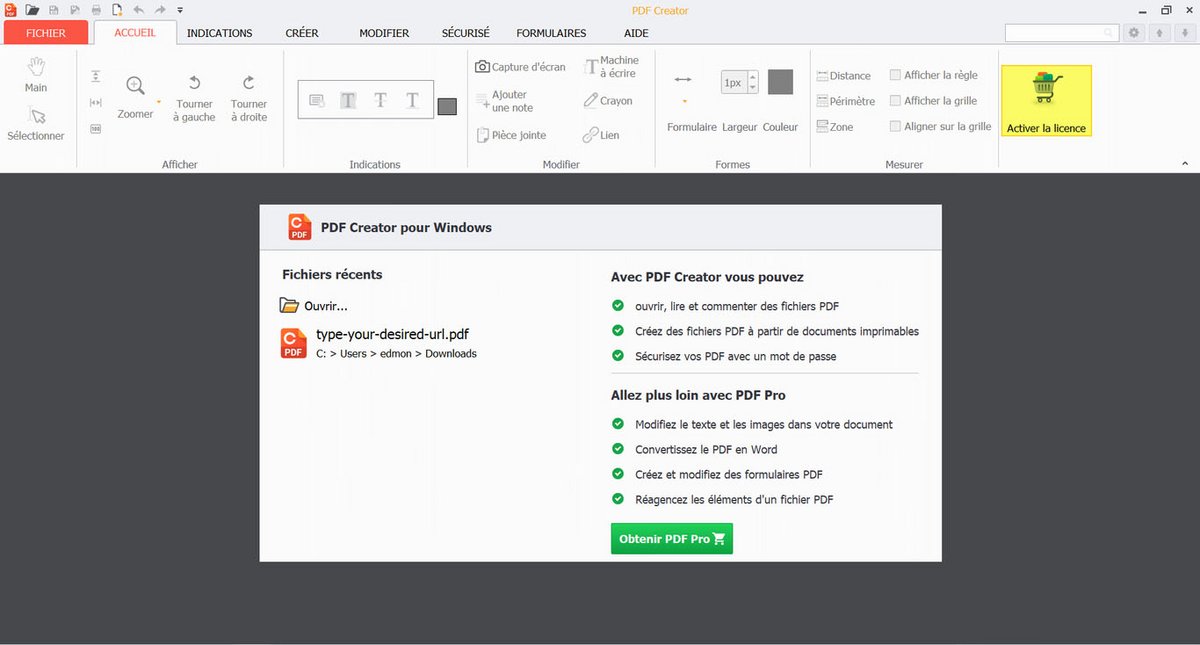This screenshot has height=645, width=1200.
Task: Click the Obtenir PDF Pro button
Action: [671, 539]
